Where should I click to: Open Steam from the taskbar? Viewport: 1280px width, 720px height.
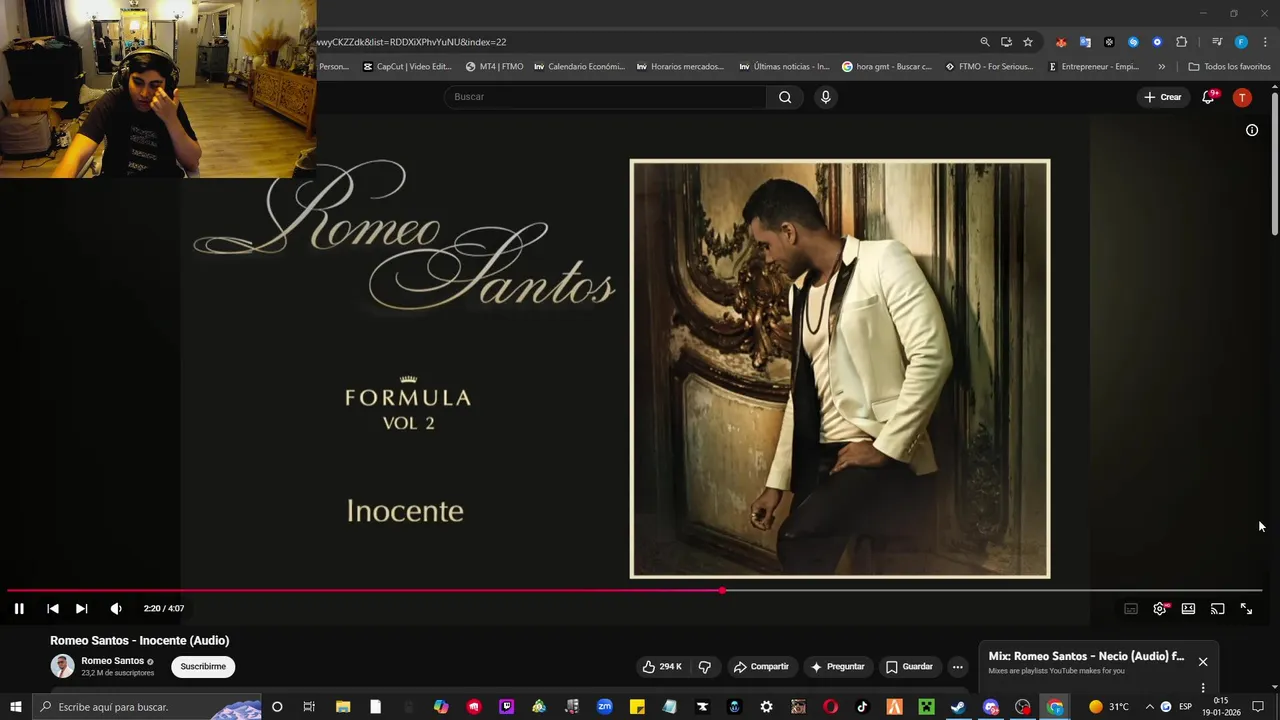pos(958,707)
